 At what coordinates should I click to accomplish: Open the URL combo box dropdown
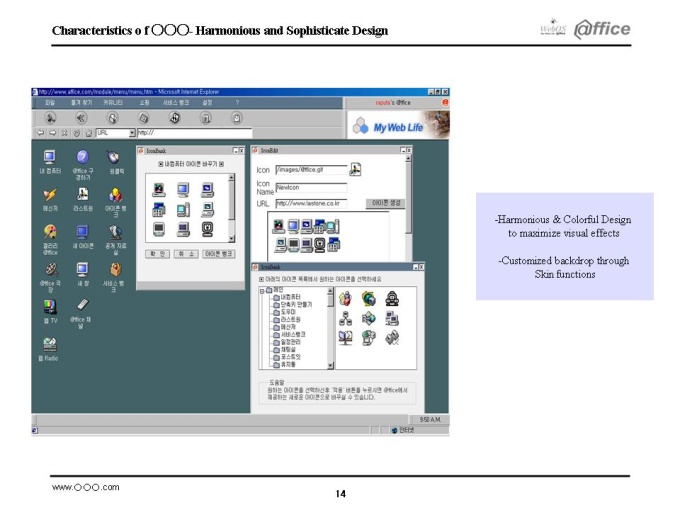click(x=132, y=133)
